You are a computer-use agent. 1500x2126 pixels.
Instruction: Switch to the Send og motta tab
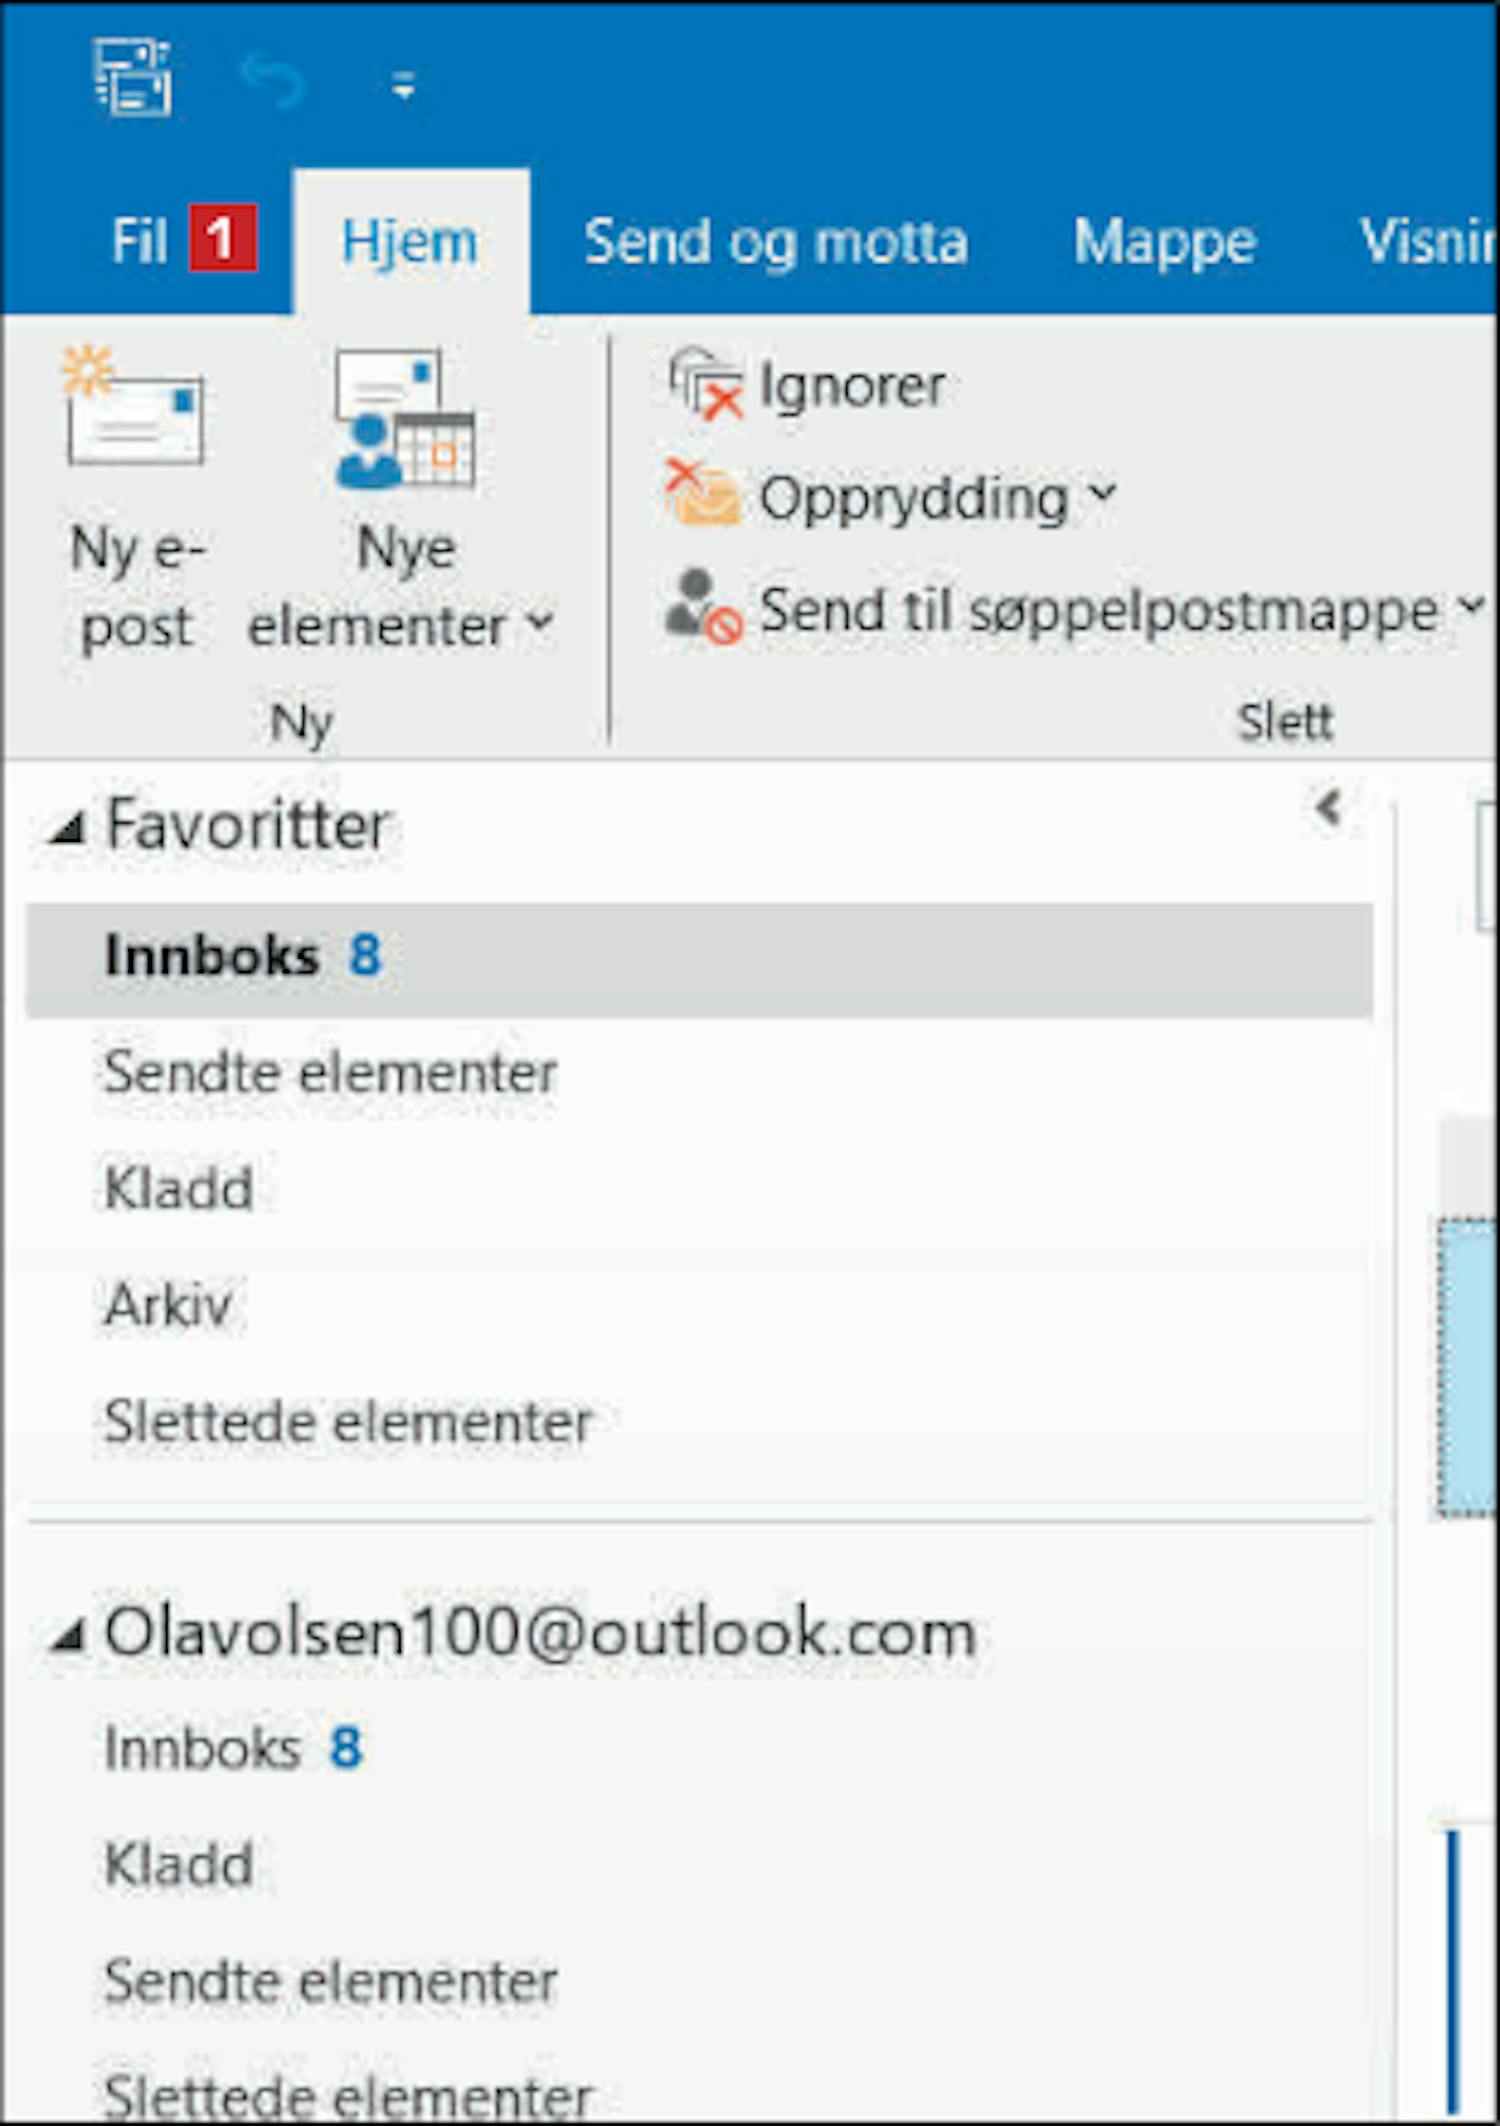pos(776,242)
